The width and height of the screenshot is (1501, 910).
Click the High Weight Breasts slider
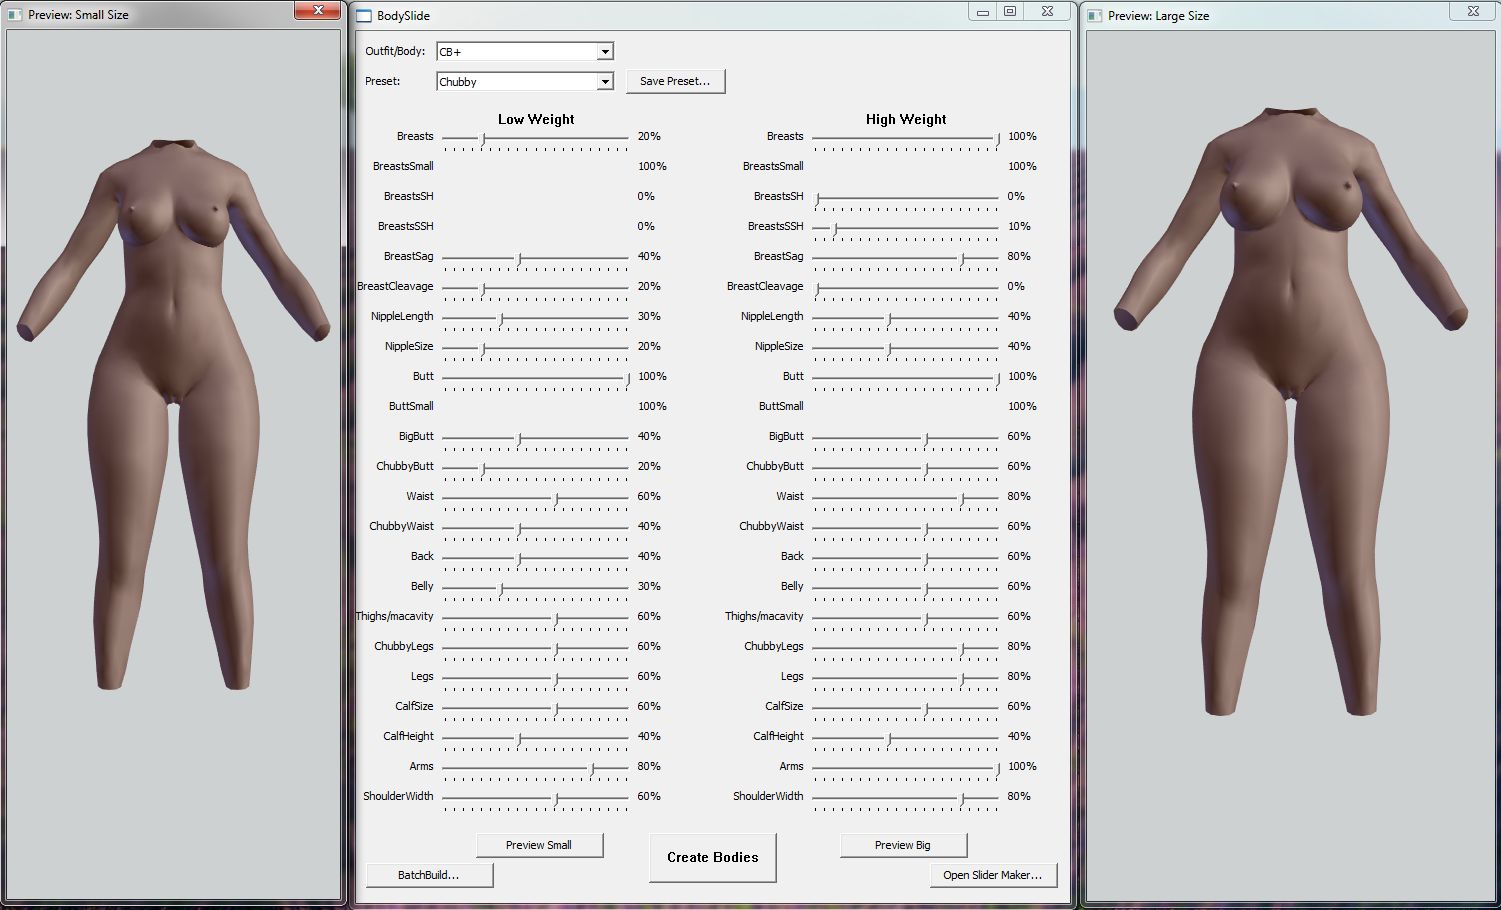[x=905, y=141]
